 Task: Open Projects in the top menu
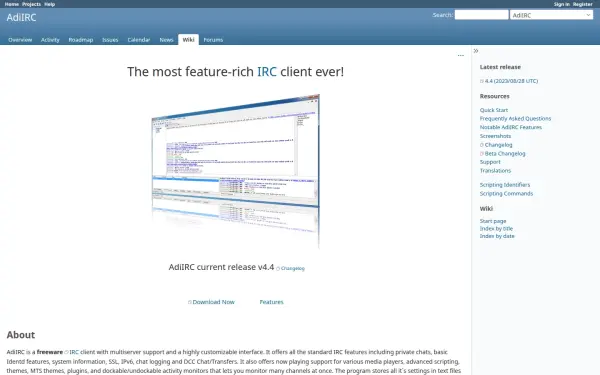31,4
